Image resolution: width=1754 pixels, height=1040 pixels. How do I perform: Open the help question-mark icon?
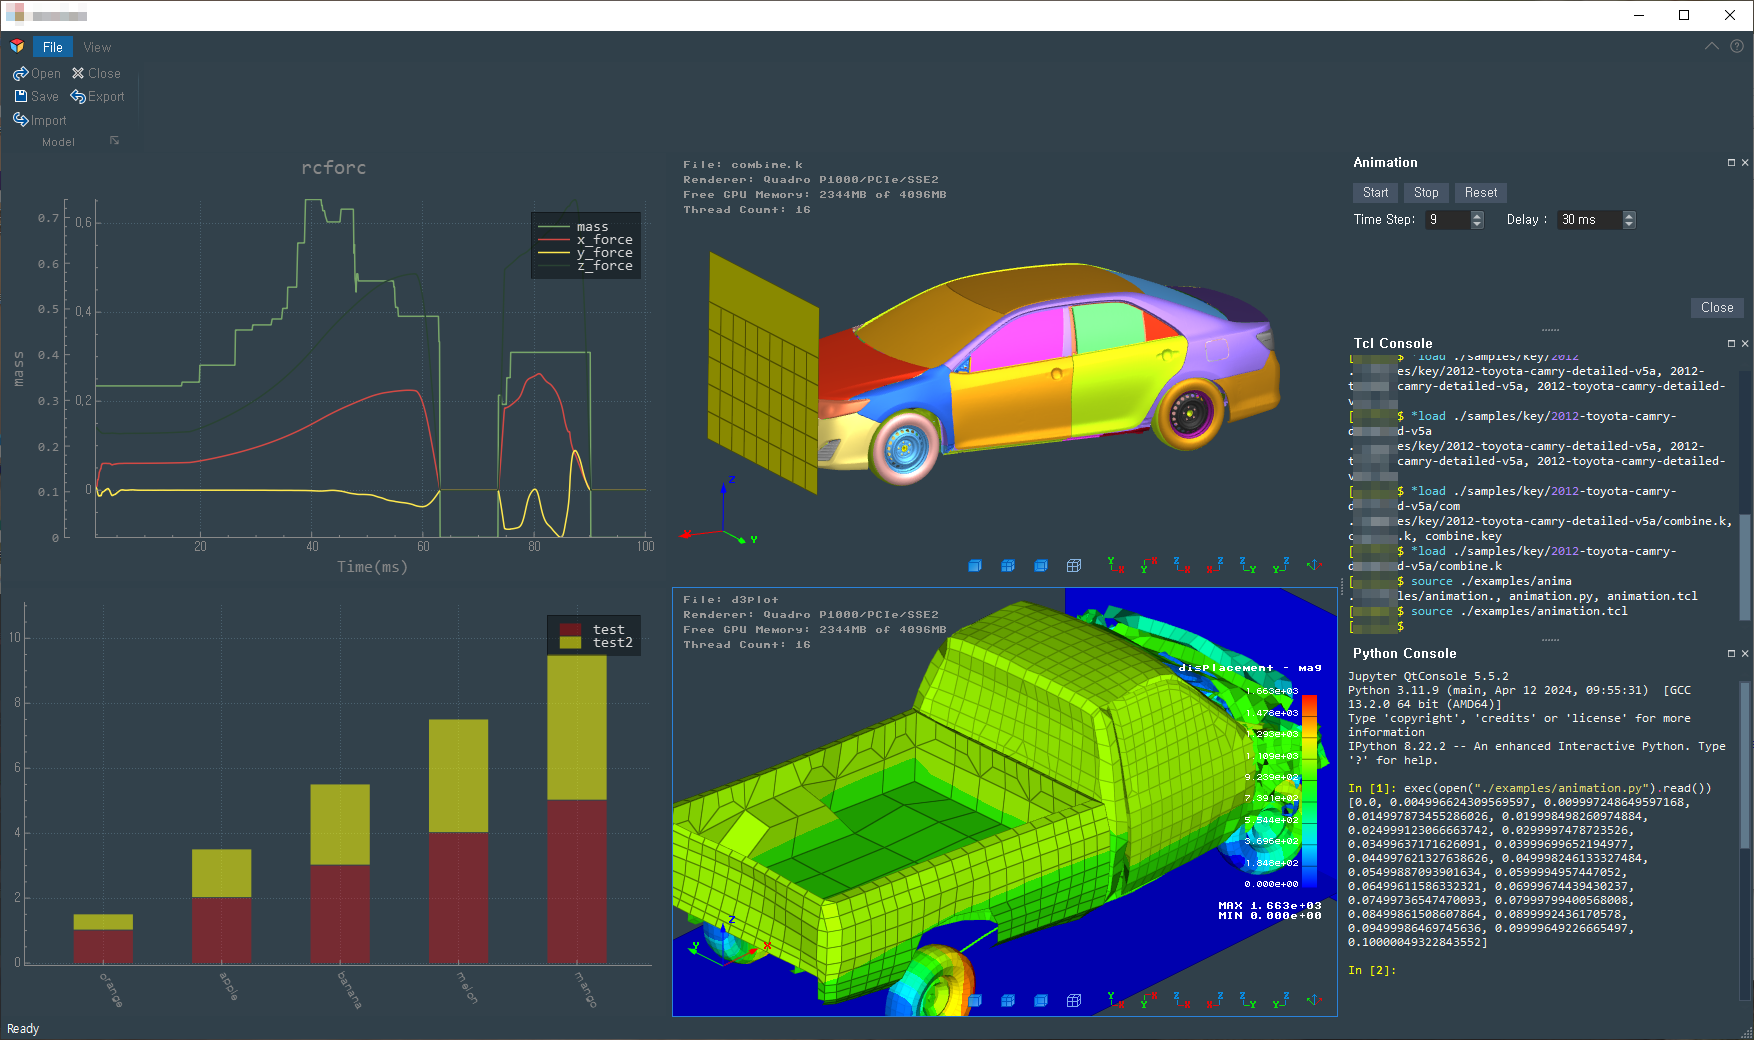pos(1737,46)
